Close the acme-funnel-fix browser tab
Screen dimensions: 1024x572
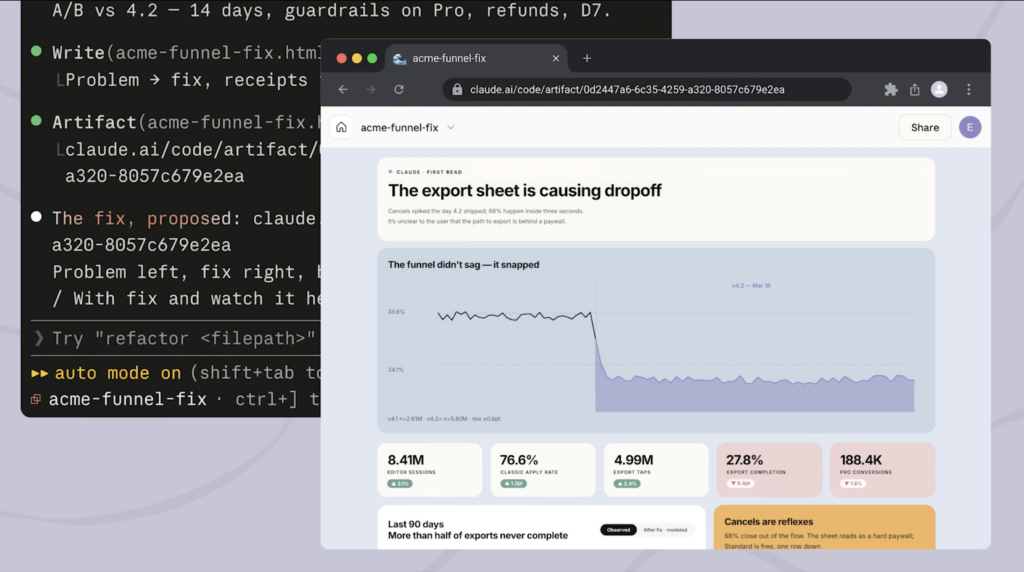(x=556, y=58)
